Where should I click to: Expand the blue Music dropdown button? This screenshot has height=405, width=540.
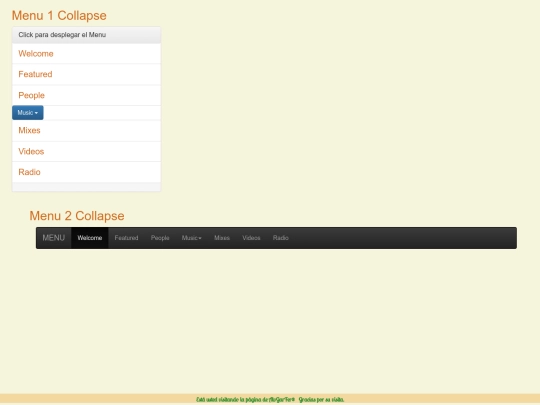[28, 113]
